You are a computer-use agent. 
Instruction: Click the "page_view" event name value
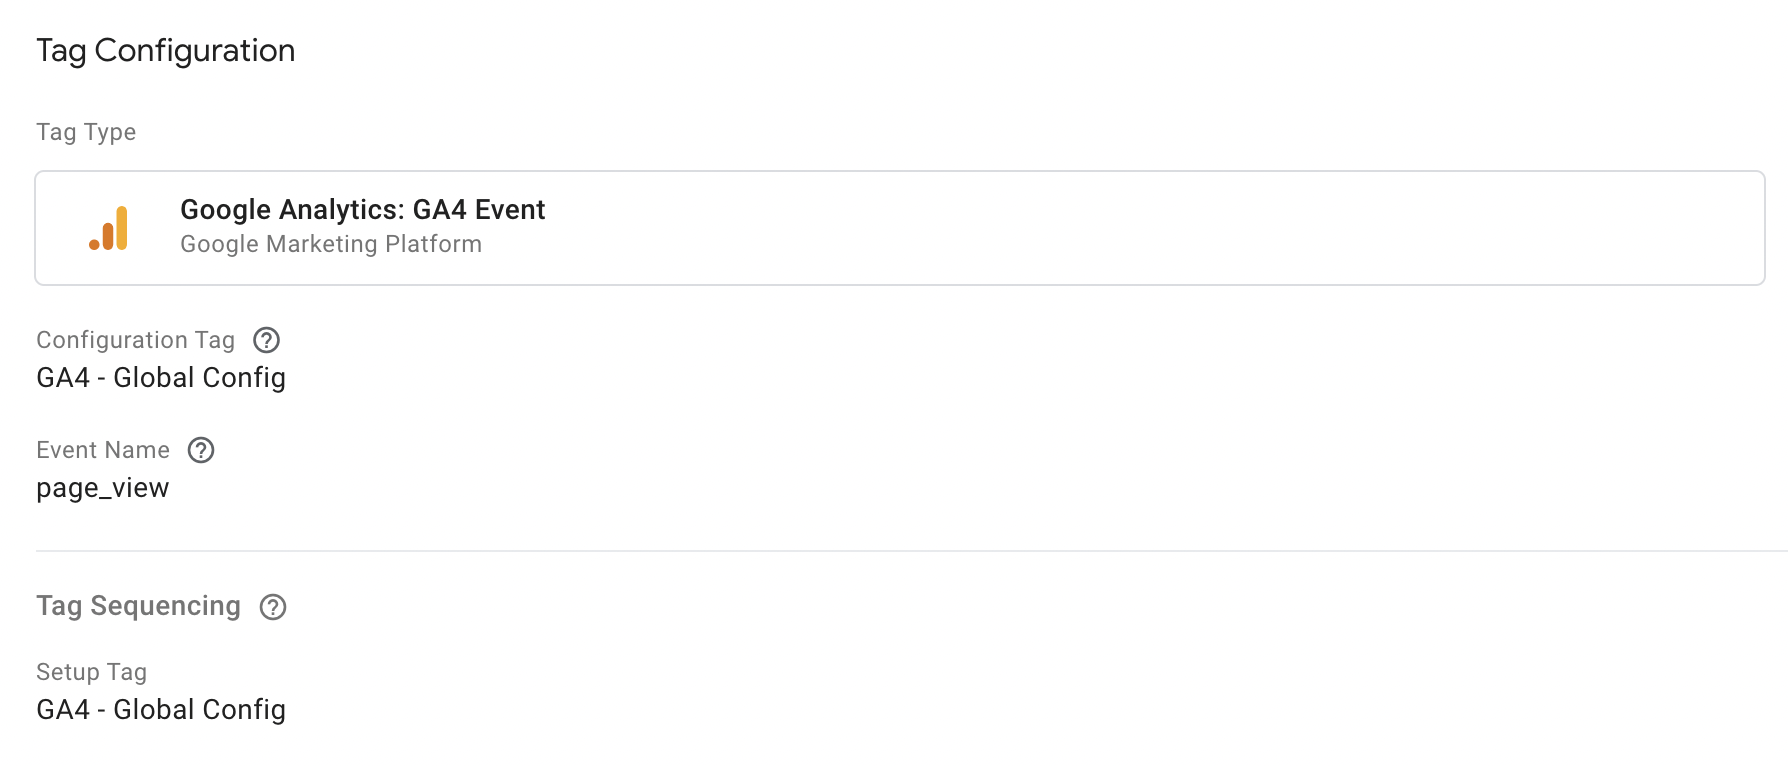tap(103, 488)
